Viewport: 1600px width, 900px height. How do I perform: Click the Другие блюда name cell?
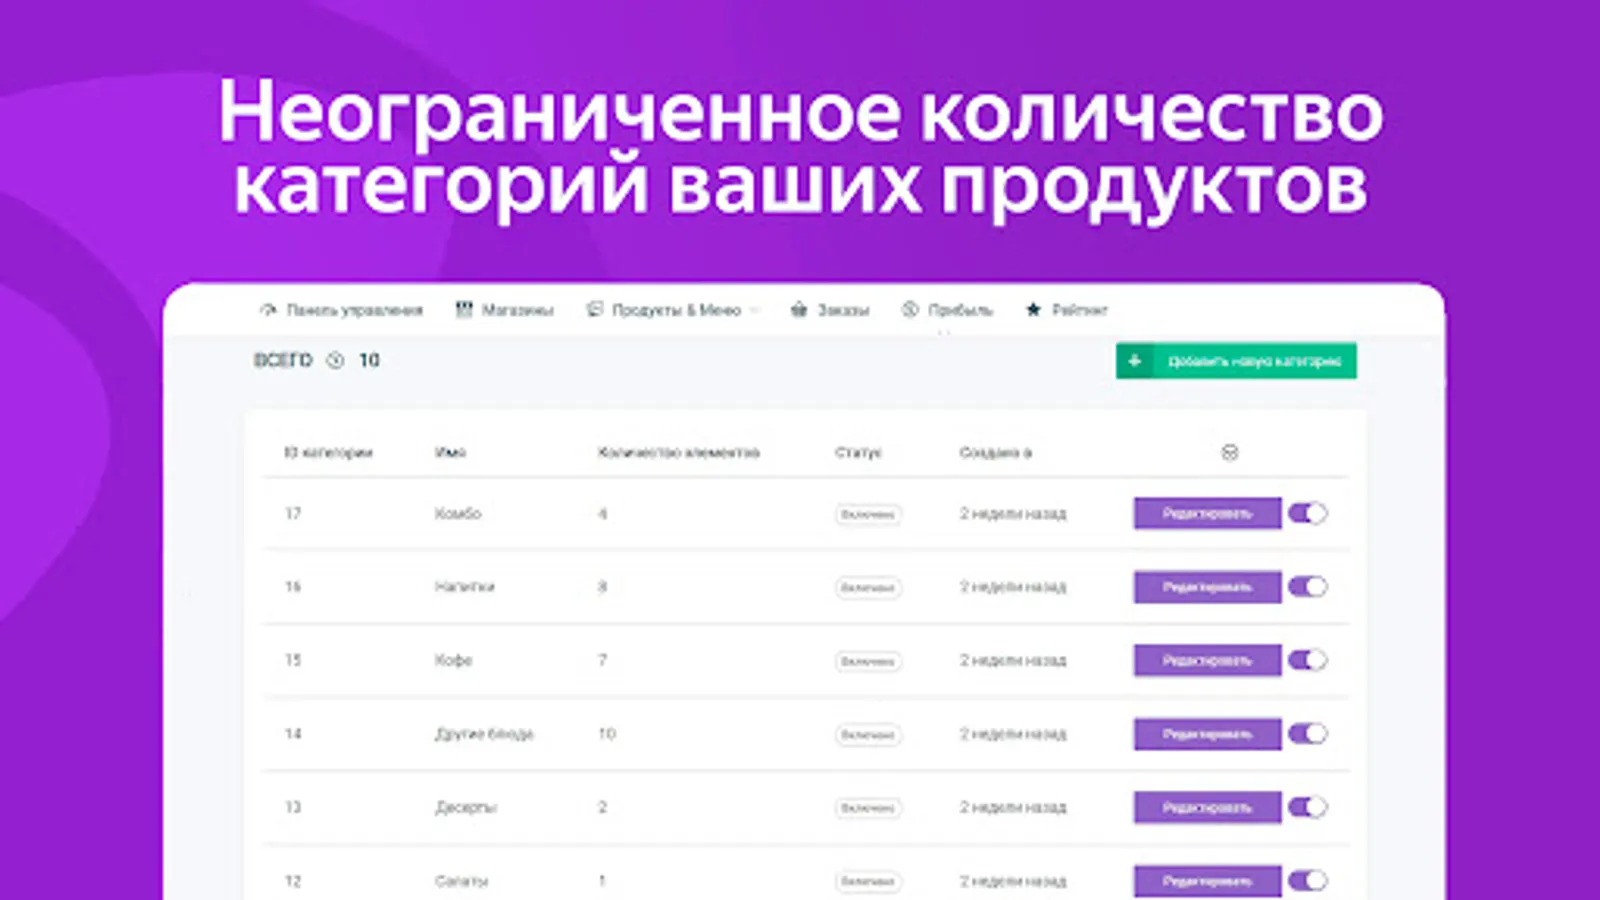click(x=484, y=734)
